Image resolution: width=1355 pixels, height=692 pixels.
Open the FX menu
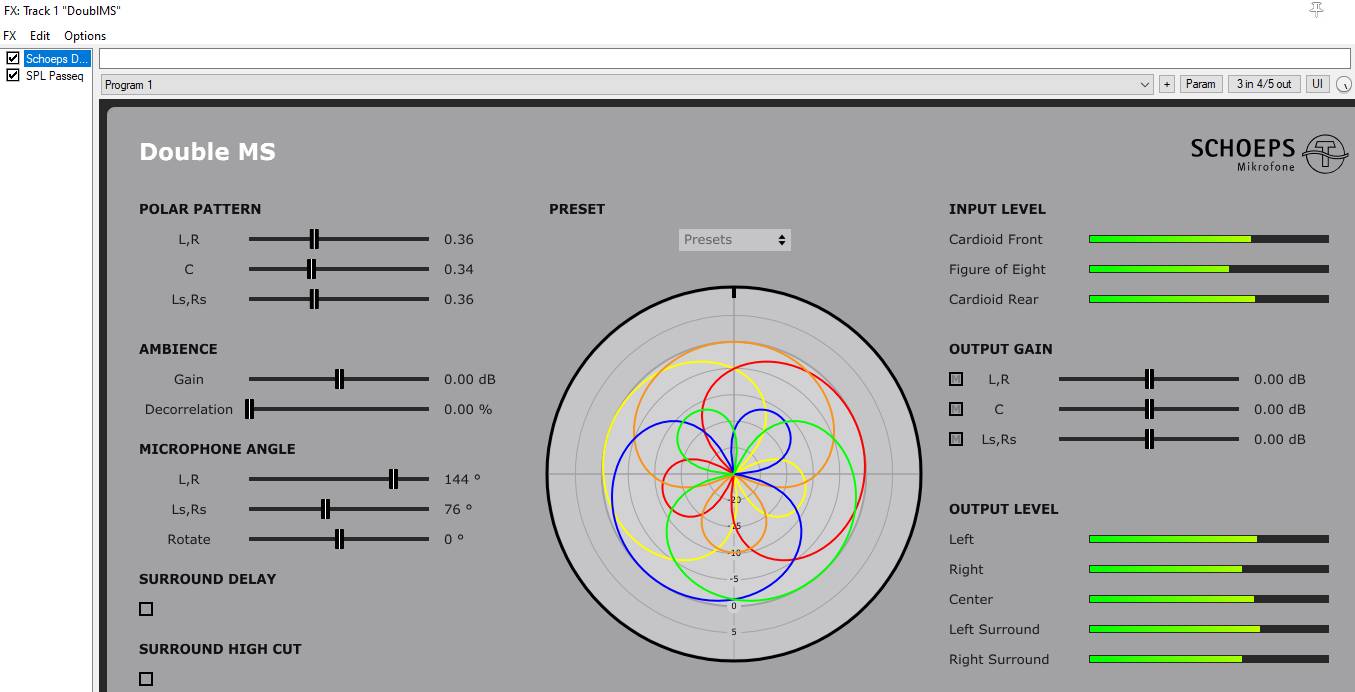coord(10,36)
